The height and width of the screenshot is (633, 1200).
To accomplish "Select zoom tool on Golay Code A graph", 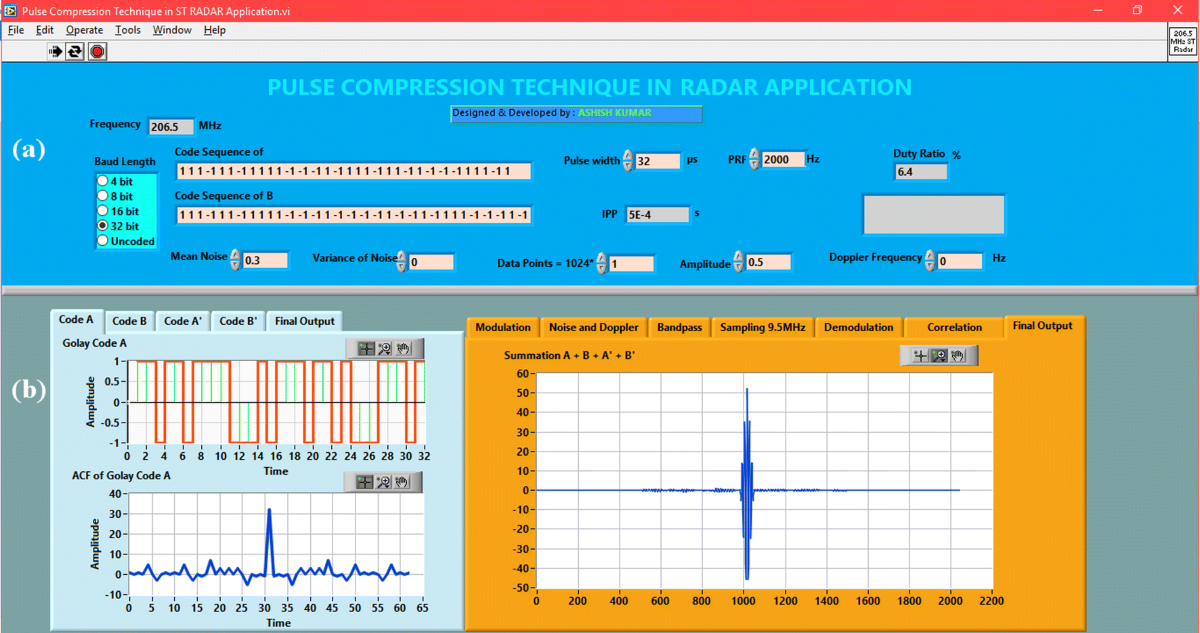I will coord(384,348).
